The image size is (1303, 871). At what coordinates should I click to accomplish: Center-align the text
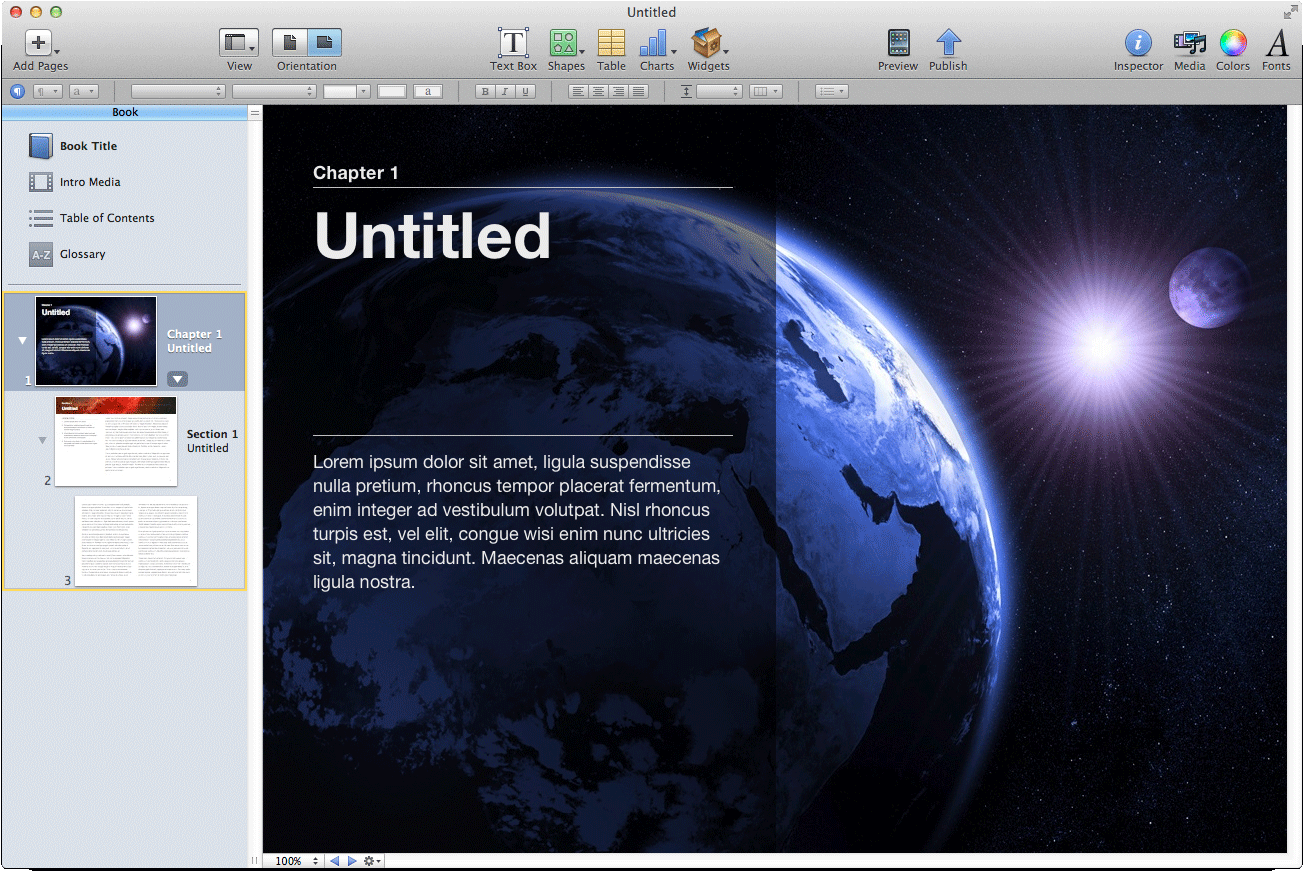click(x=598, y=91)
